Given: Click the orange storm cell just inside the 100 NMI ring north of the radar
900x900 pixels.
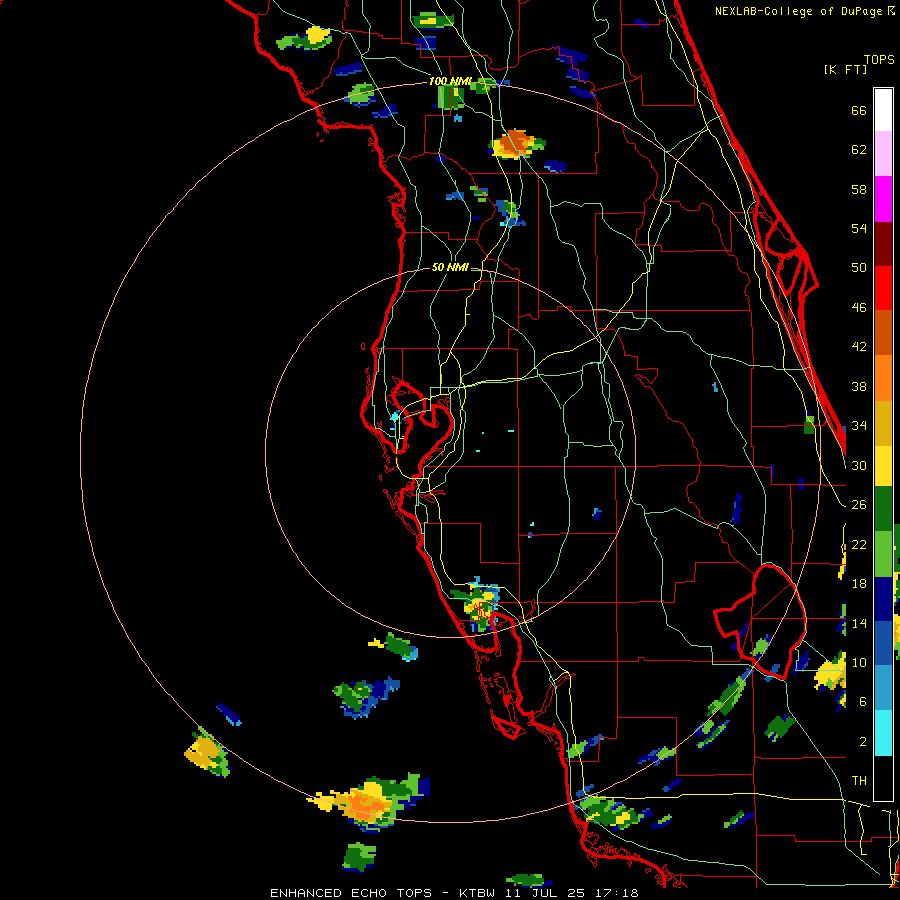Looking at the screenshot, I should [x=515, y=143].
